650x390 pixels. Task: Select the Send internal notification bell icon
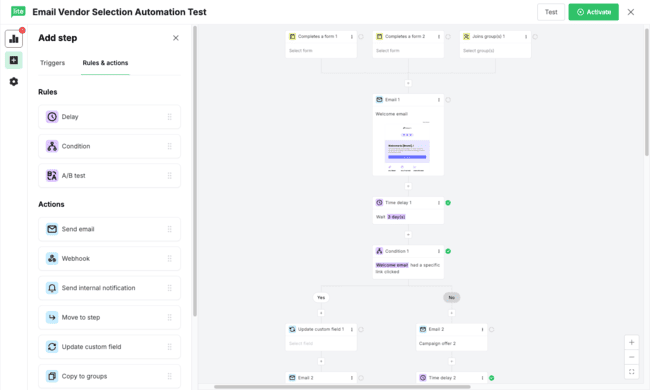point(52,288)
